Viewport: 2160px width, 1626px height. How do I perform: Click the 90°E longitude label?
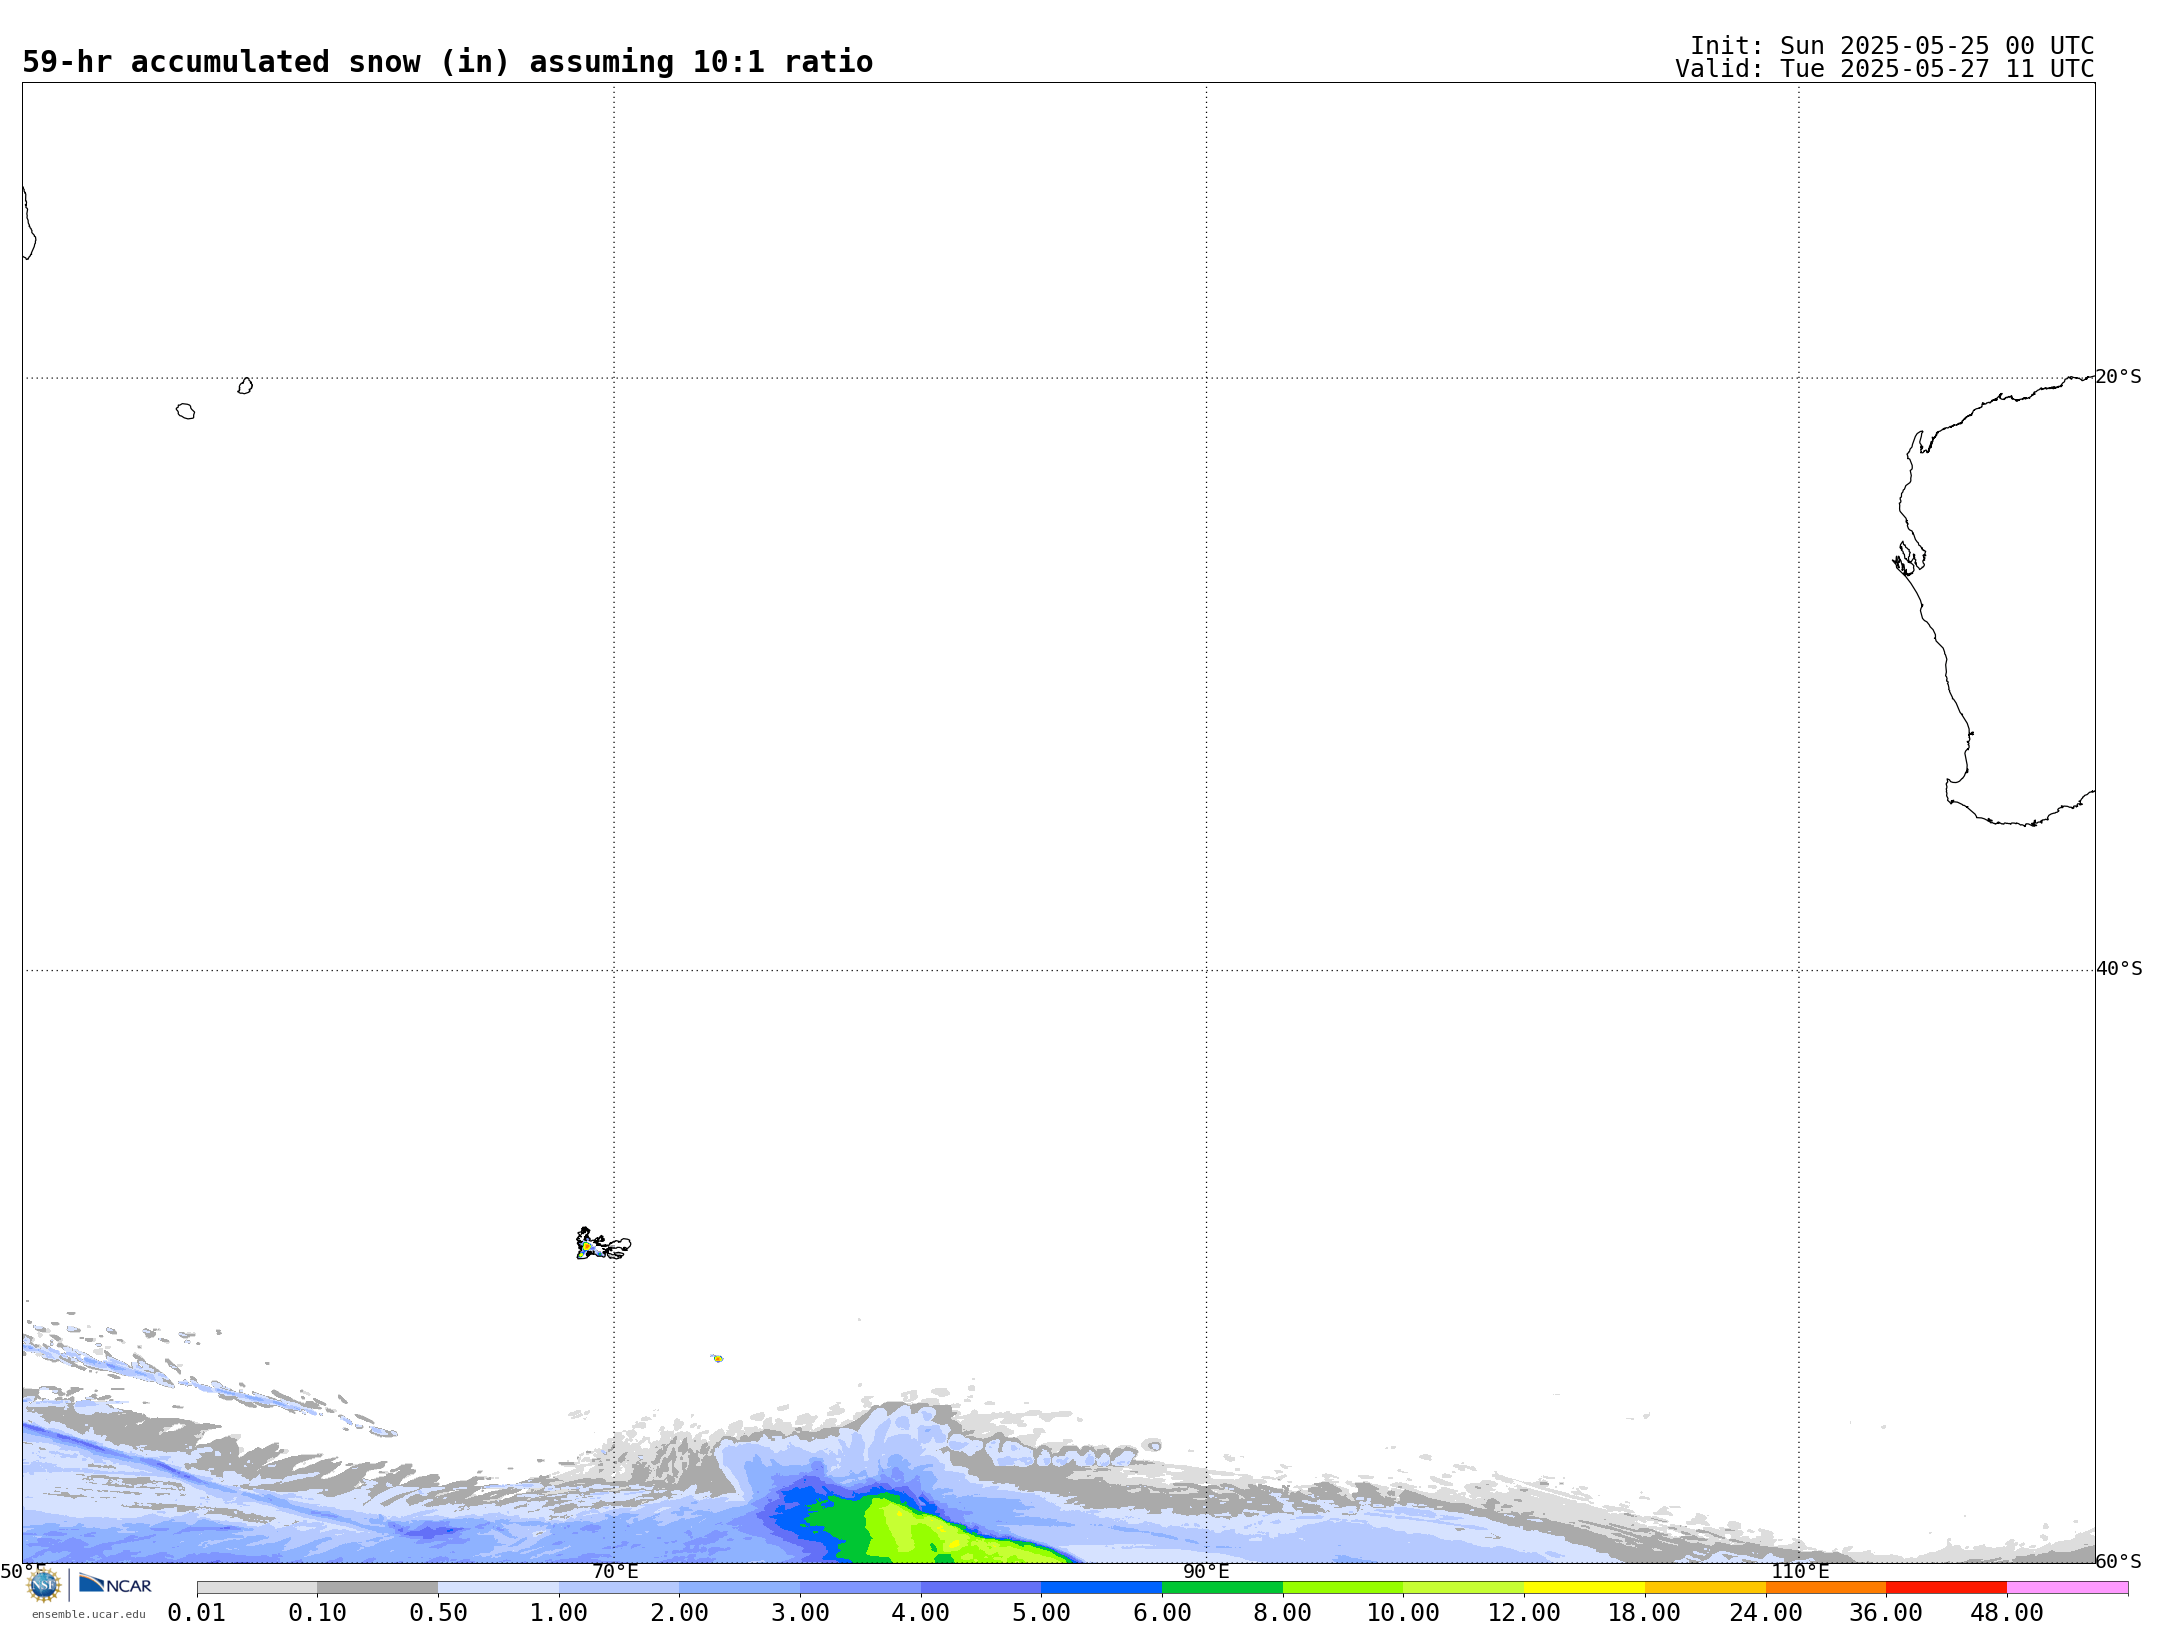coord(1206,1571)
